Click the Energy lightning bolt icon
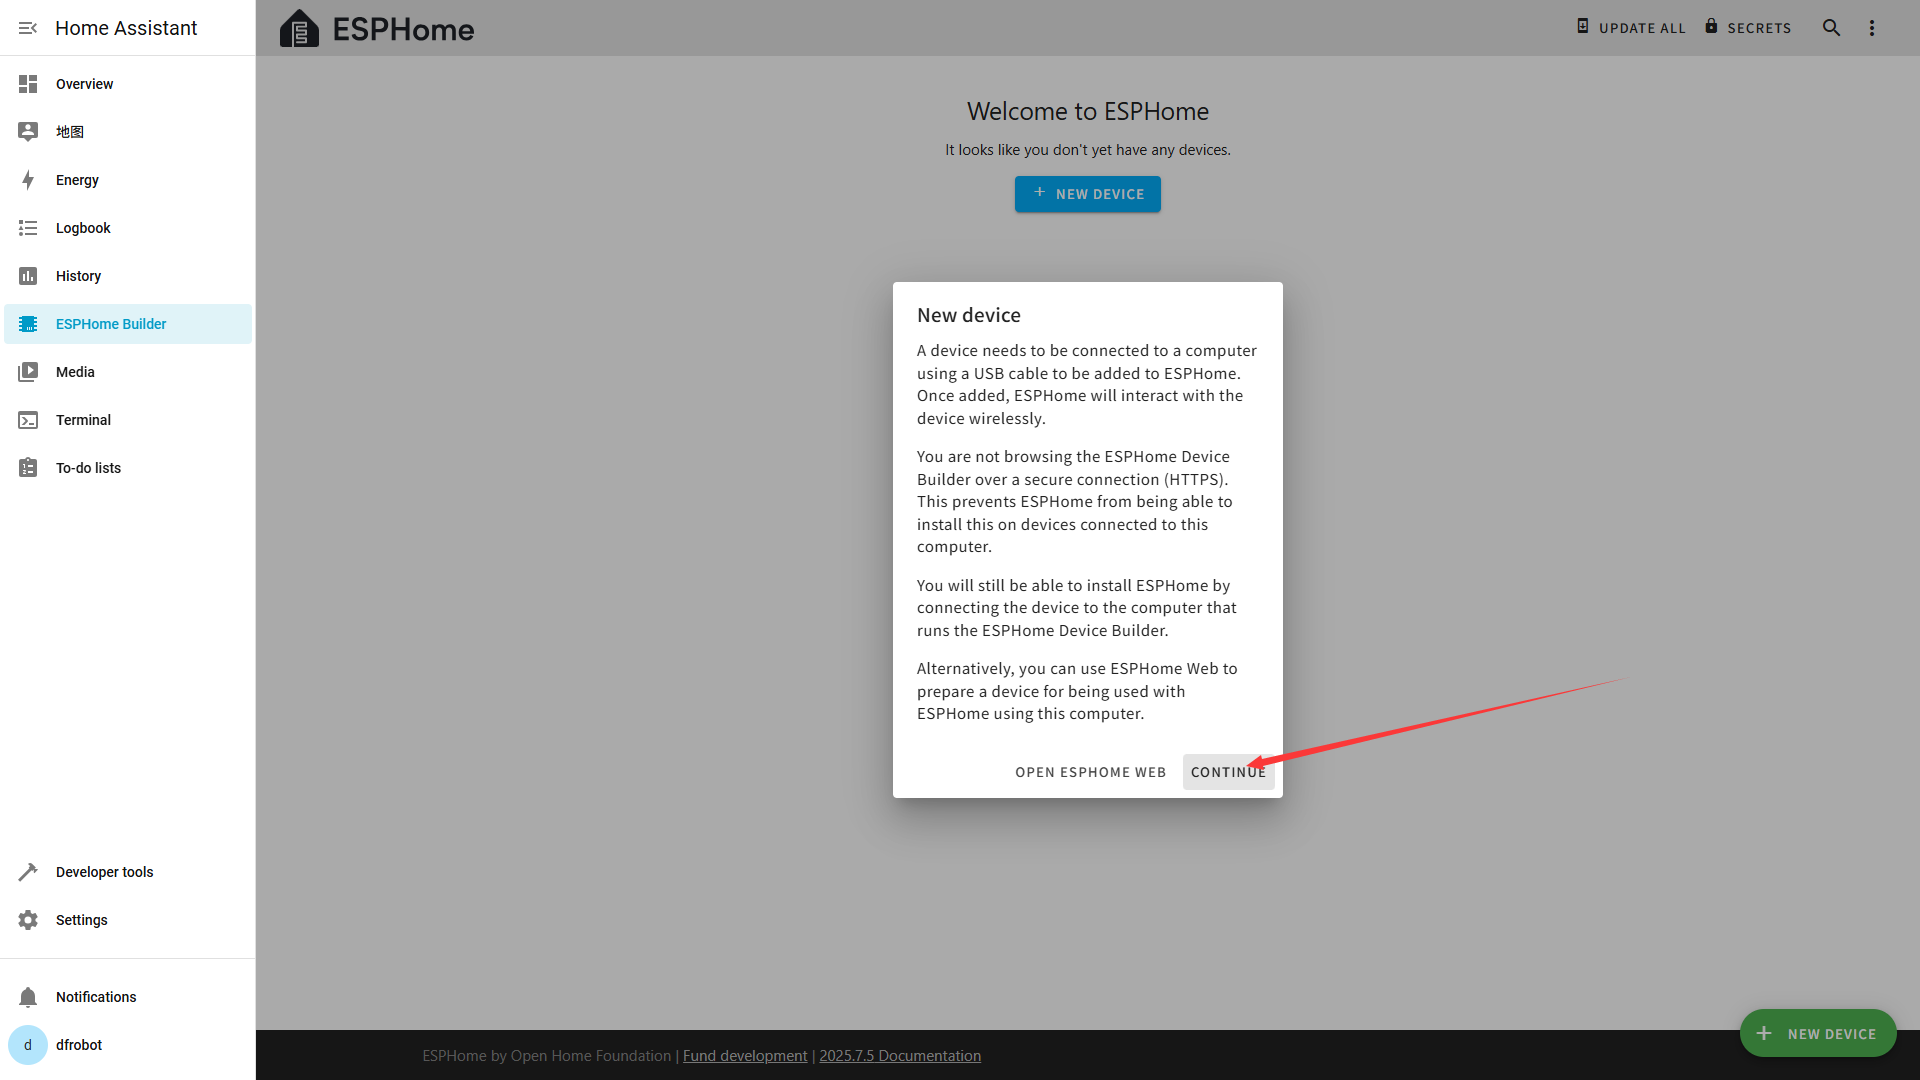 [x=28, y=180]
